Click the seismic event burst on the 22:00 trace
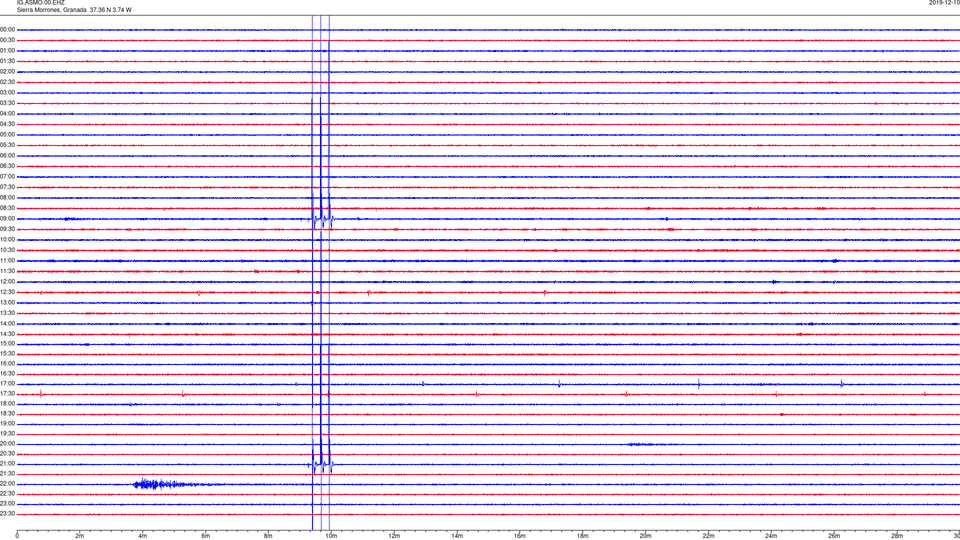 [x=165, y=484]
